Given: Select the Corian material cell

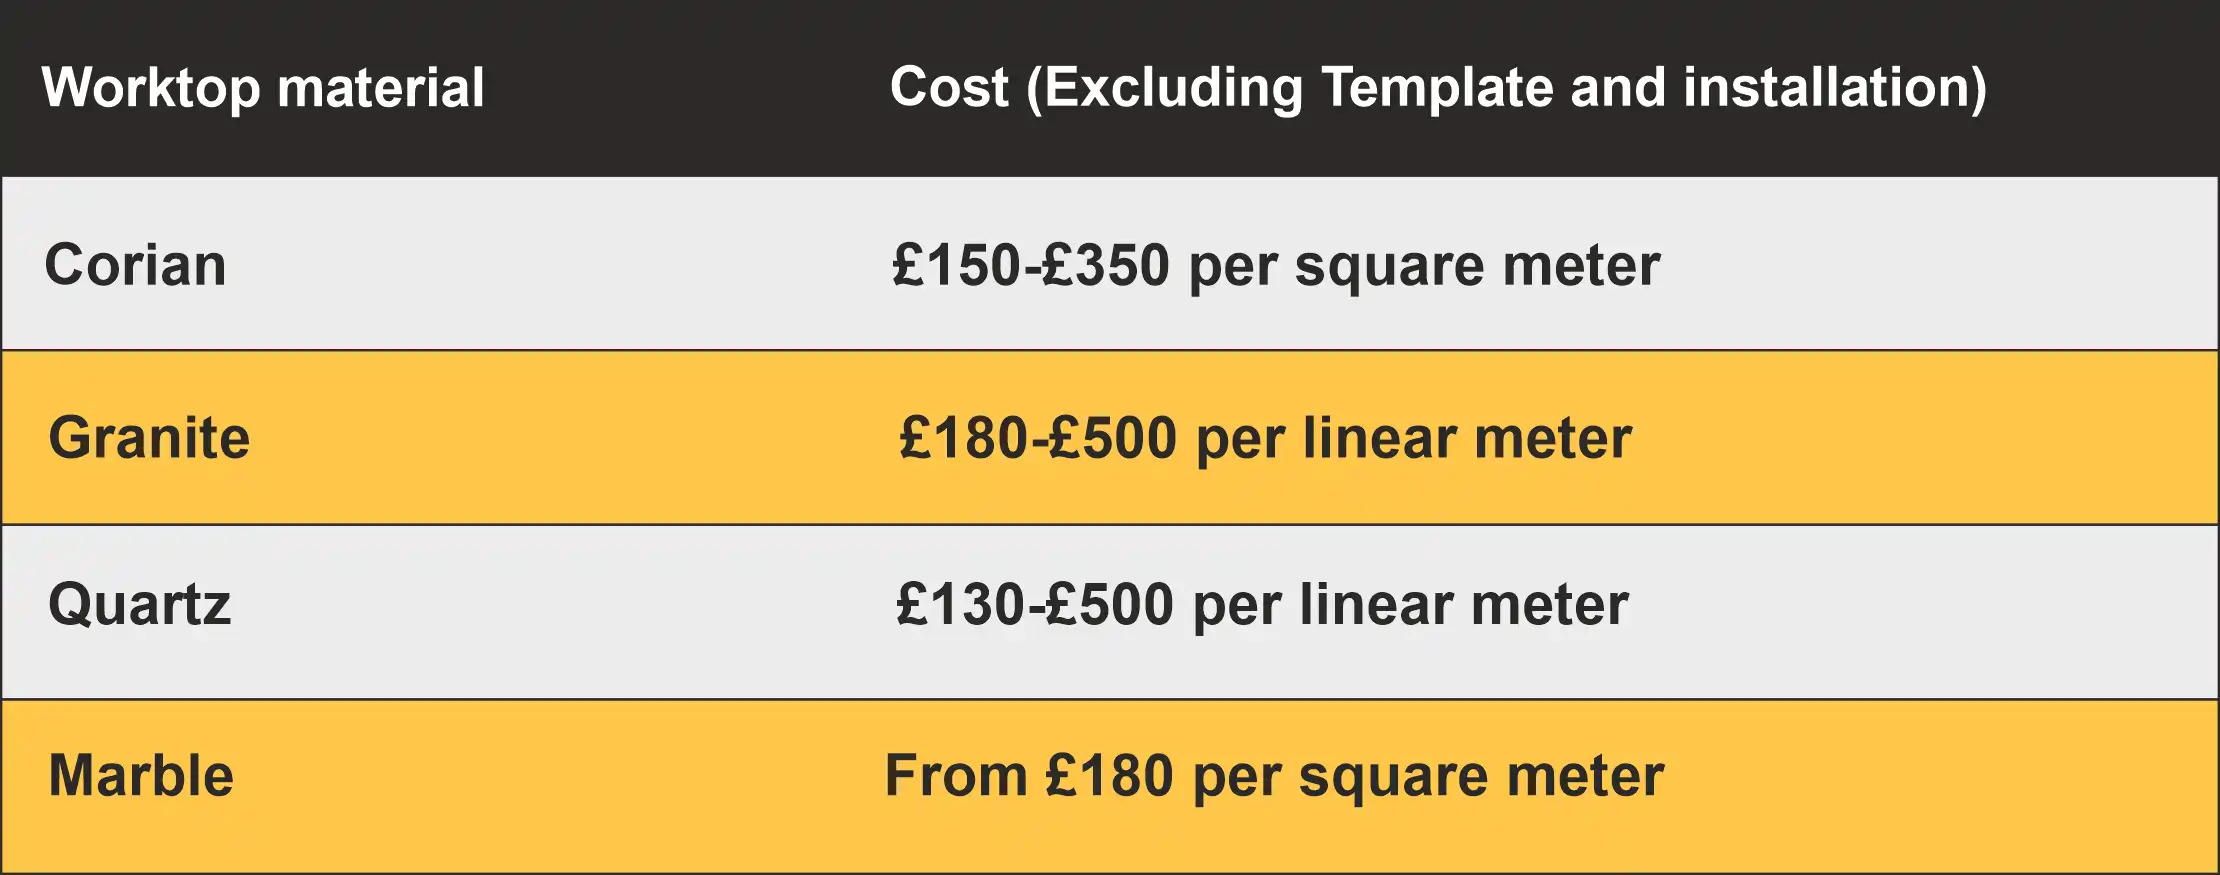Looking at the screenshot, I should point(136,266).
